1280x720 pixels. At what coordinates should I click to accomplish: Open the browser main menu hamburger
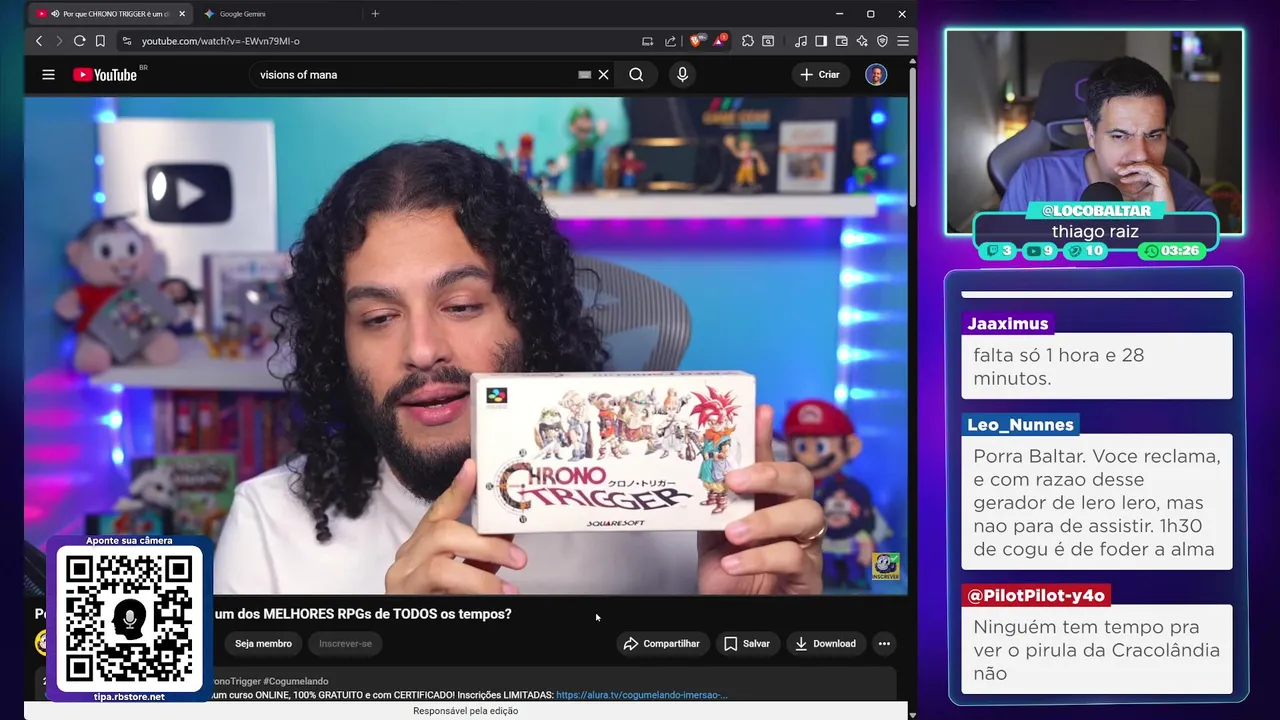903,41
